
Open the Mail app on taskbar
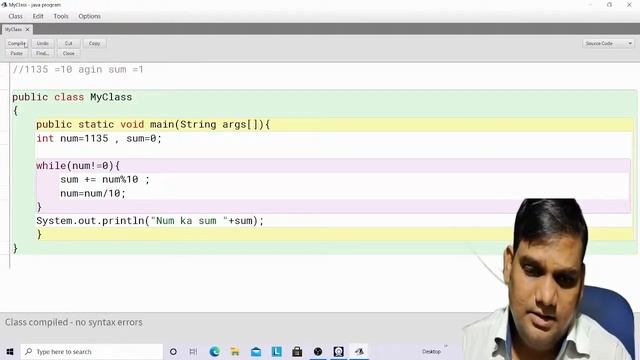point(256,351)
